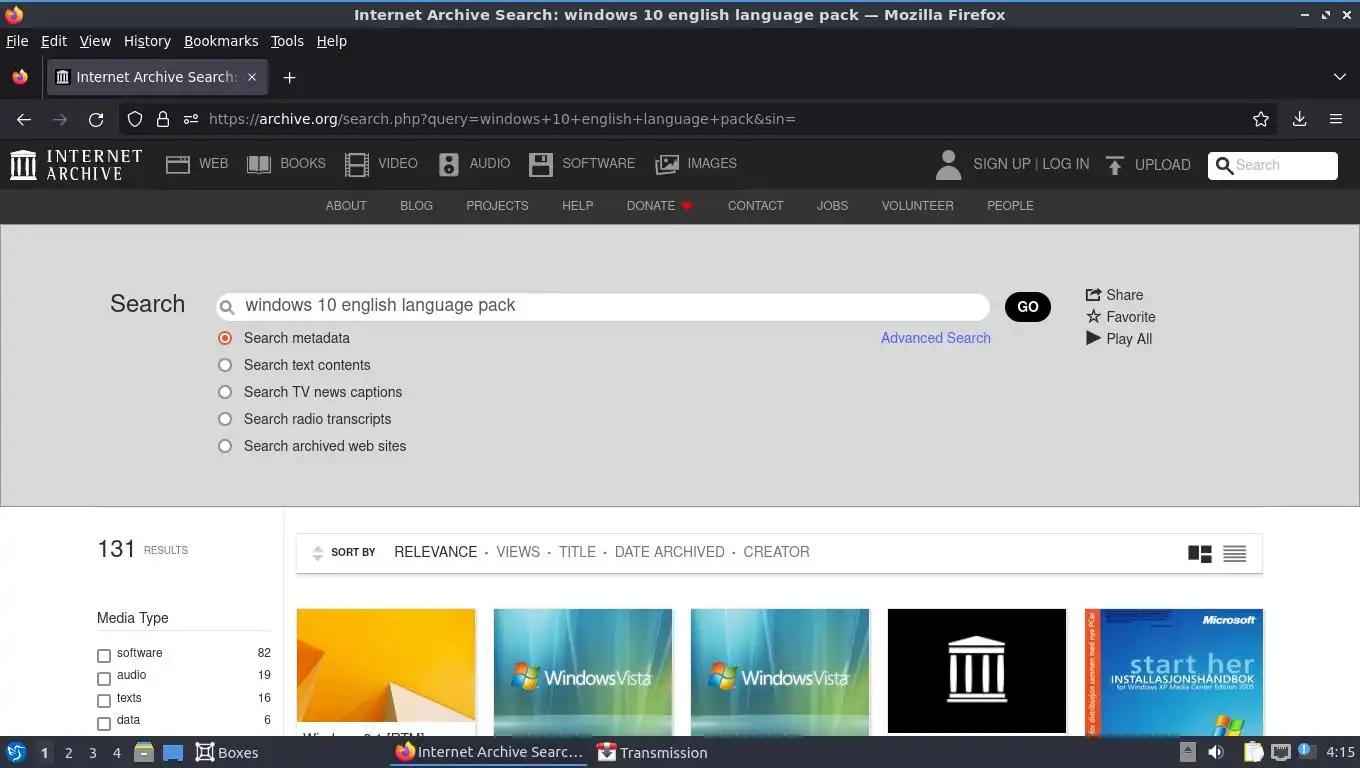Click the top-right site Search box
Screen dimensions: 1360x768
click(x=1273, y=166)
